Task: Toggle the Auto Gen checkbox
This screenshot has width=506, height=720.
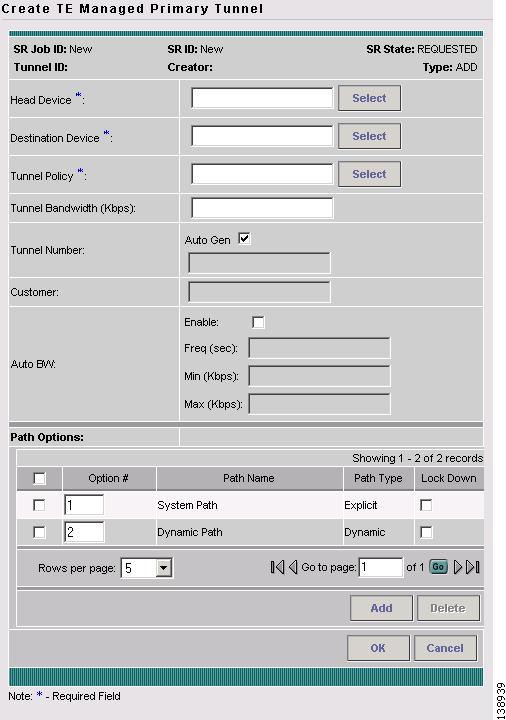Action: [244, 239]
